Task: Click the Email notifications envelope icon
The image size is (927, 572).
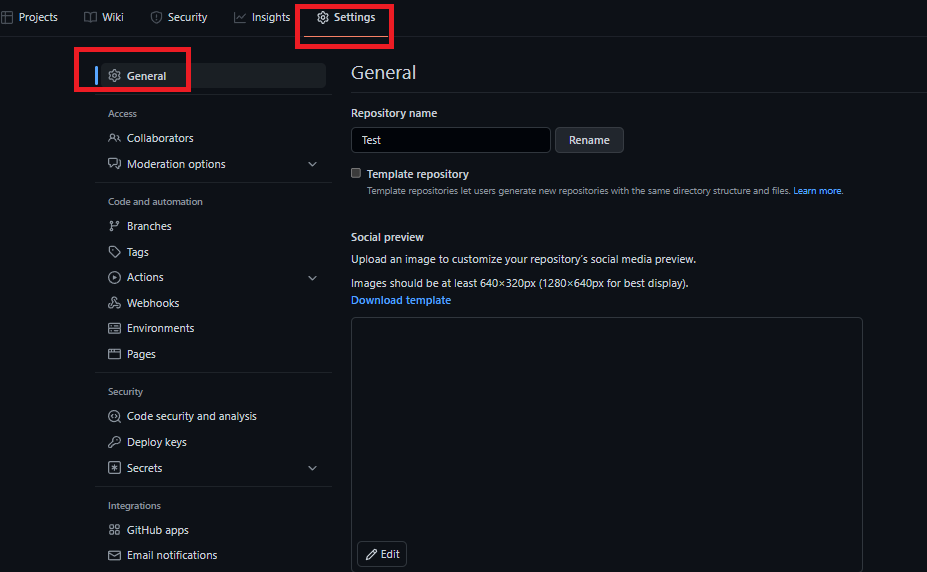Action: 114,555
